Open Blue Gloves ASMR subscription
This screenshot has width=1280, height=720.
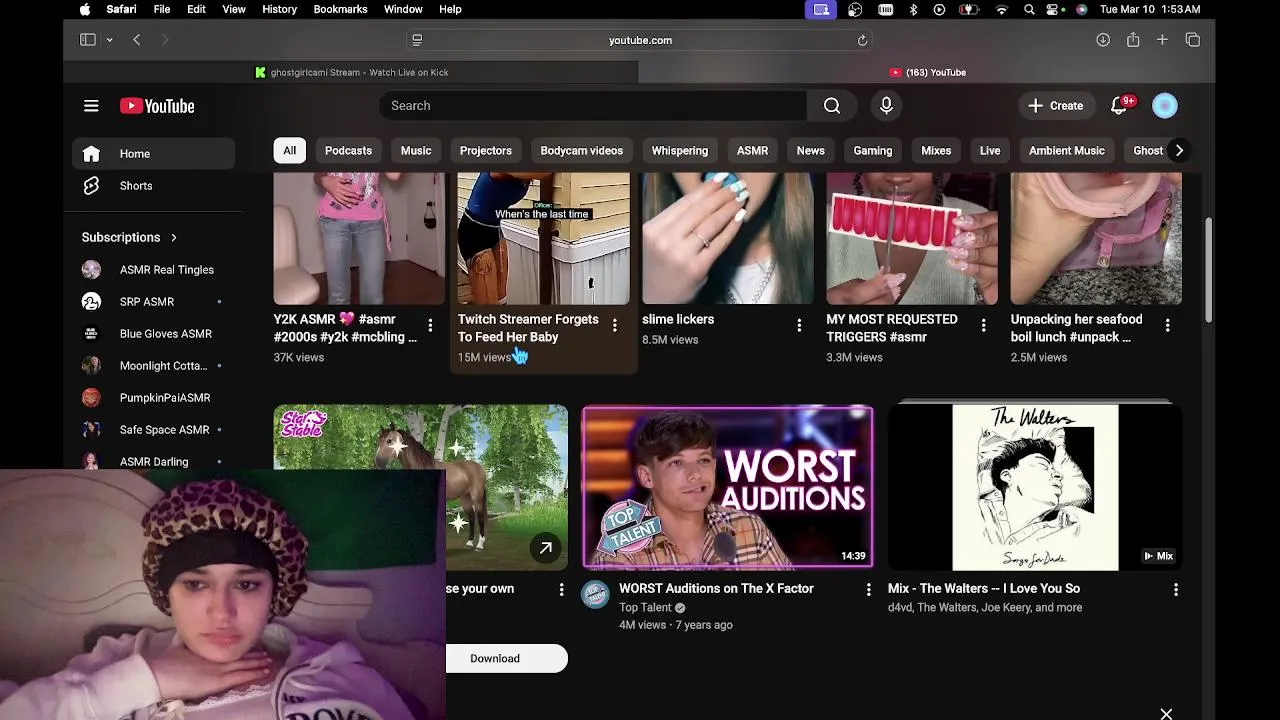153,334
